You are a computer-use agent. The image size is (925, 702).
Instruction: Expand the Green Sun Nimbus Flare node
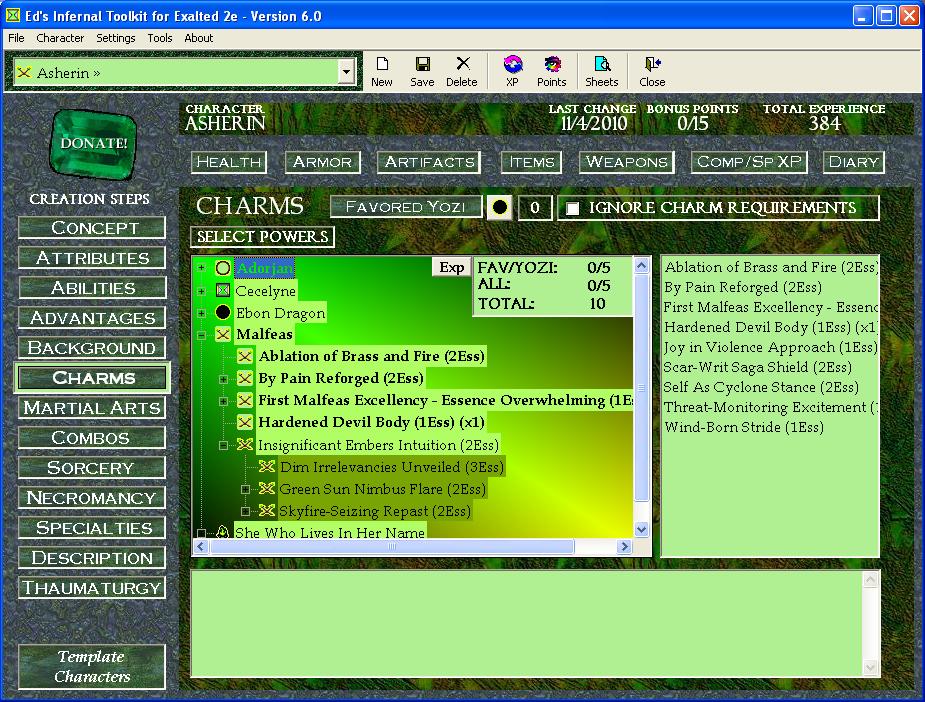[x=245, y=489]
